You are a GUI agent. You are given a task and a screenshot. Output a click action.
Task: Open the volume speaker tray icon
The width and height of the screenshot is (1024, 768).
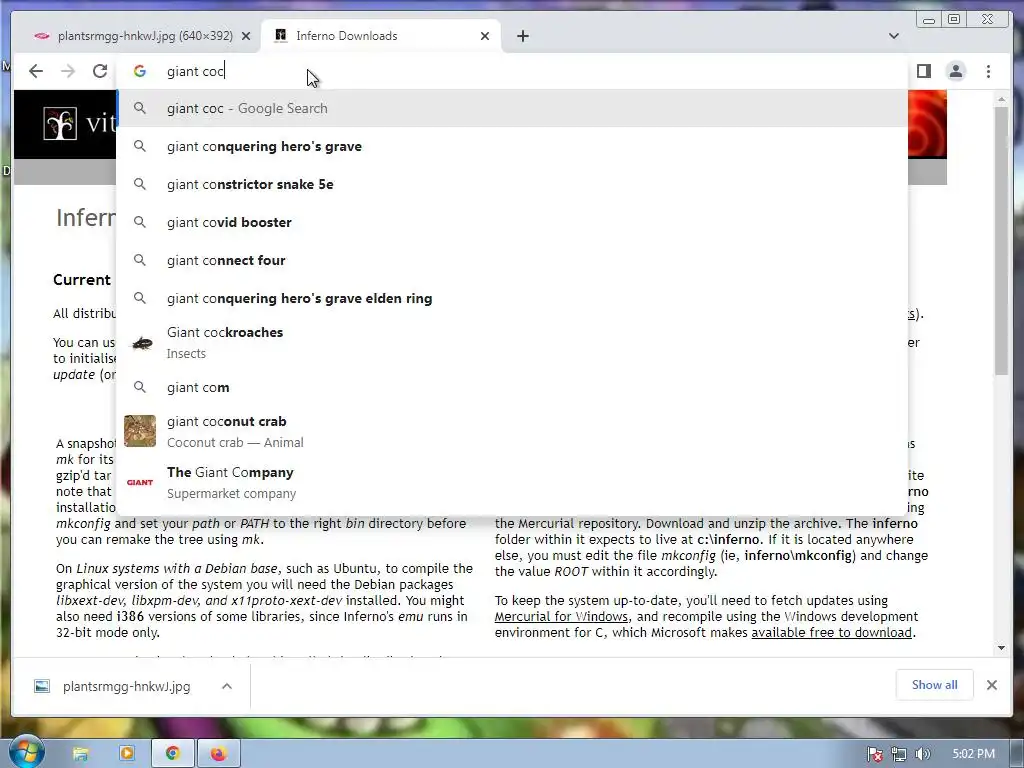[922, 754]
